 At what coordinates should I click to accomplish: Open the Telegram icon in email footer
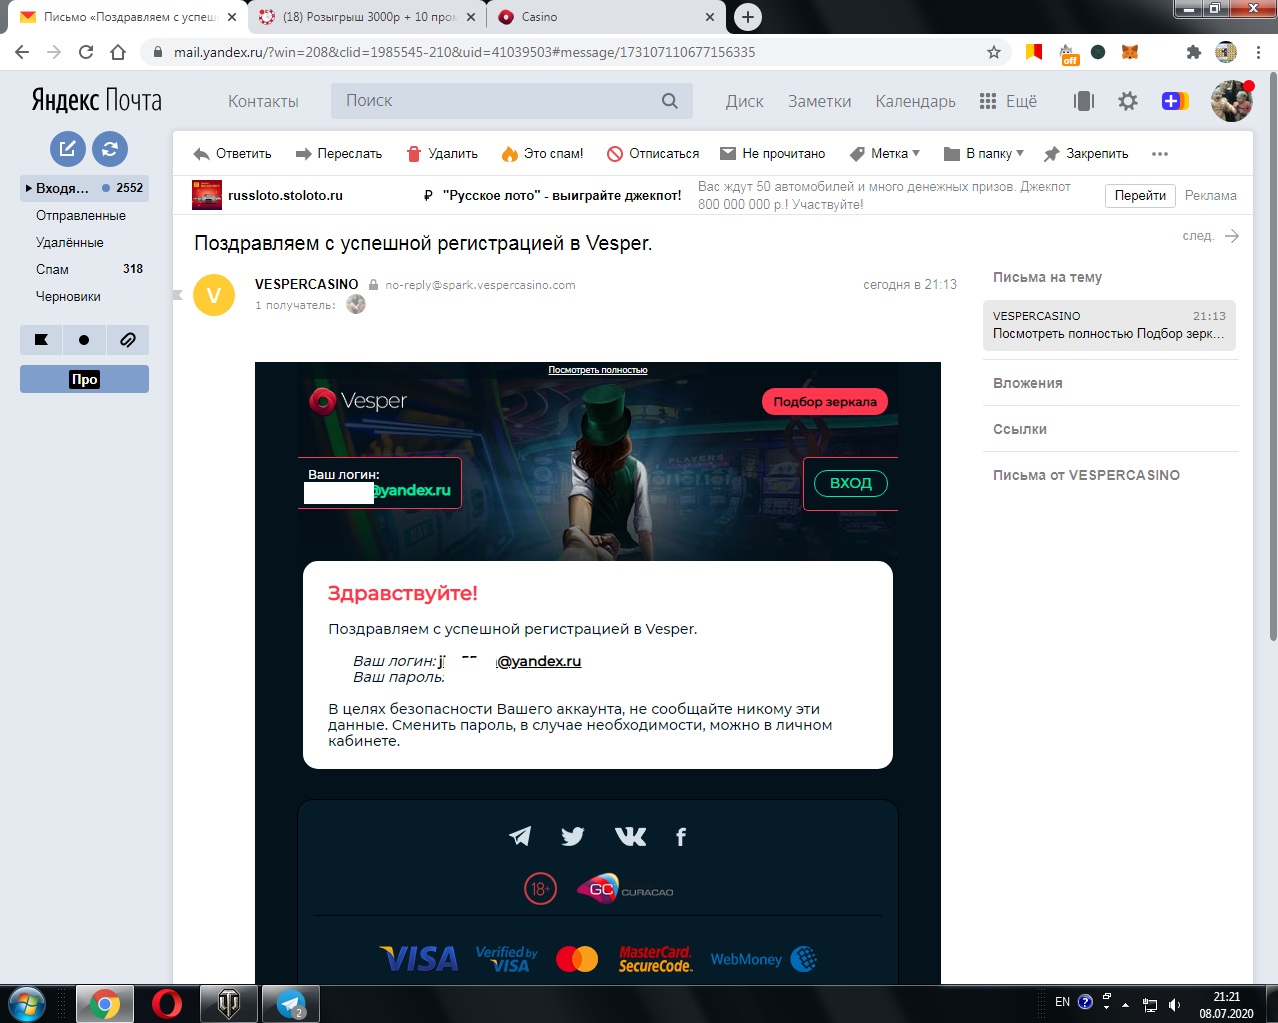[520, 836]
